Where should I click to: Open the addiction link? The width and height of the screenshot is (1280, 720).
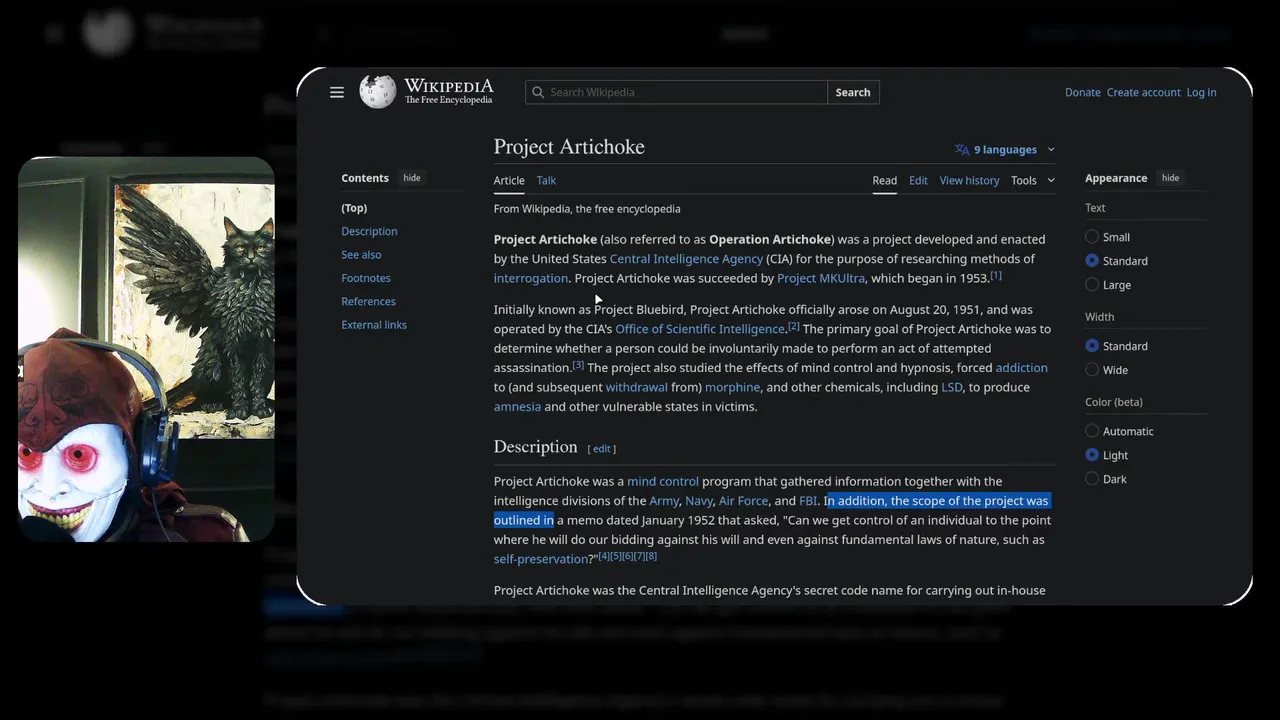(x=1021, y=368)
